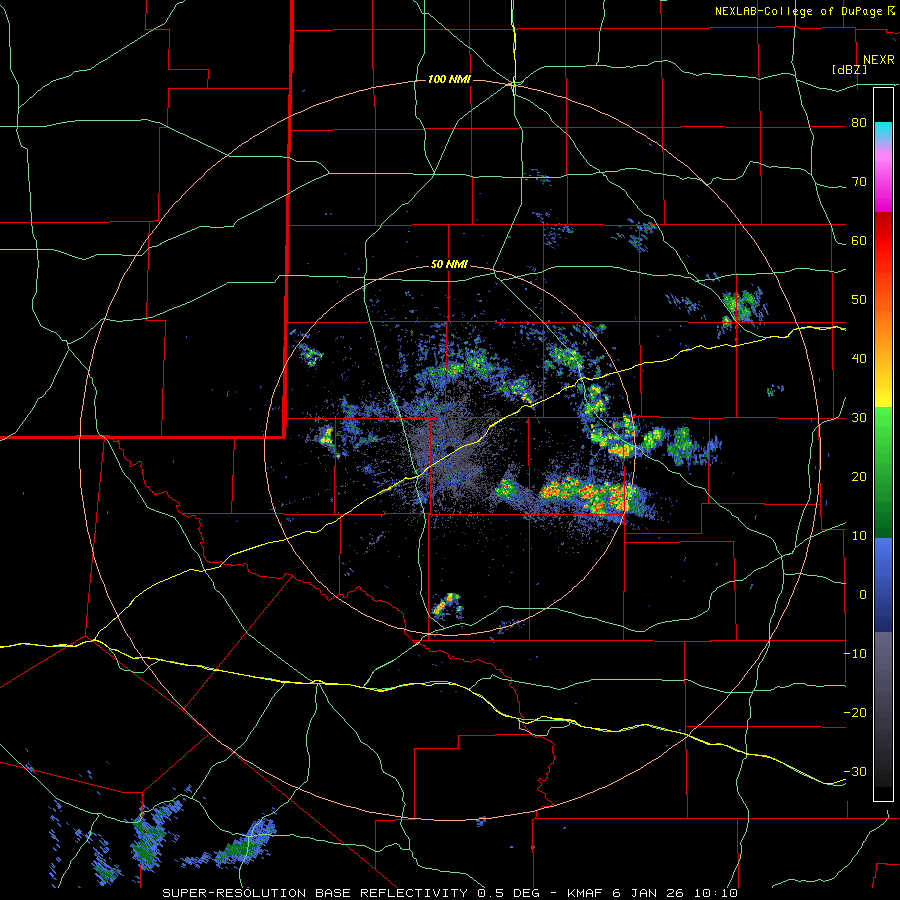Click the NEXR label near the legend
Viewport: 900px width, 900px height.
pos(879,60)
